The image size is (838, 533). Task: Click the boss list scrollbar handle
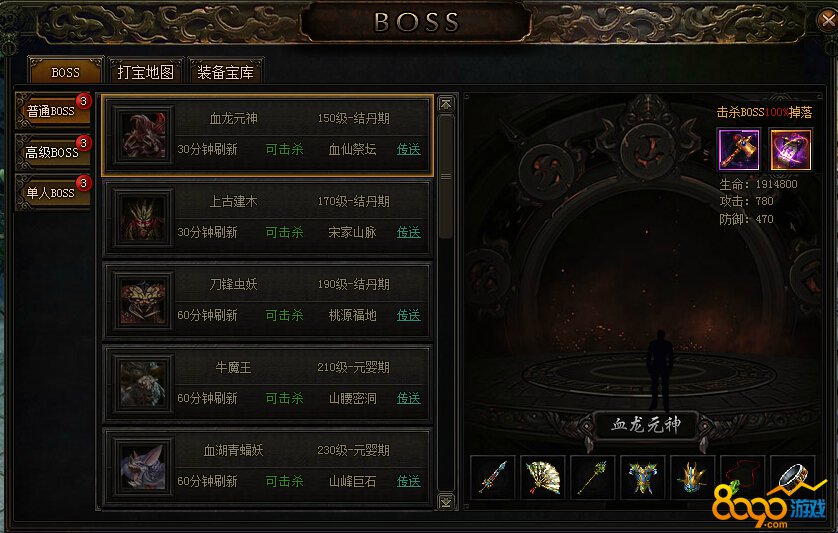click(446, 176)
